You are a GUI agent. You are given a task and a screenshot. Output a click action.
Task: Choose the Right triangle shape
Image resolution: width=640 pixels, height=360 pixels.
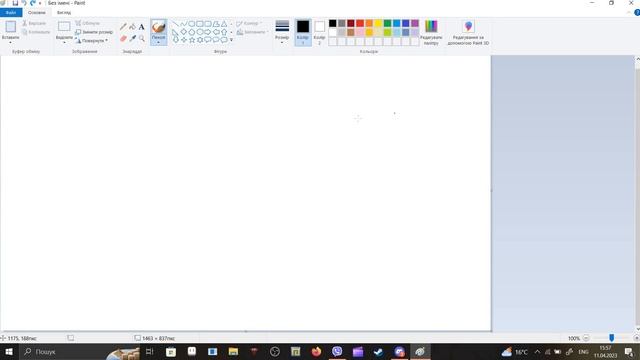(176, 32)
